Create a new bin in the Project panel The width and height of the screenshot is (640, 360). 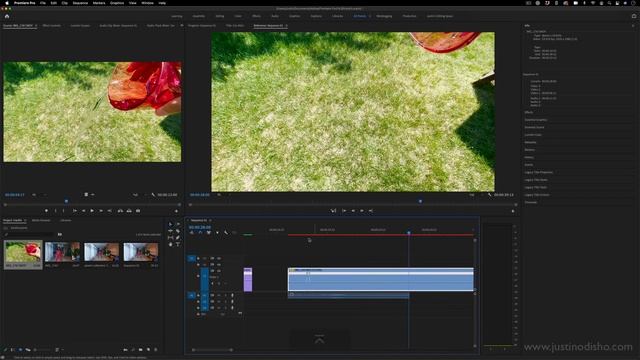(x=140, y=350)
